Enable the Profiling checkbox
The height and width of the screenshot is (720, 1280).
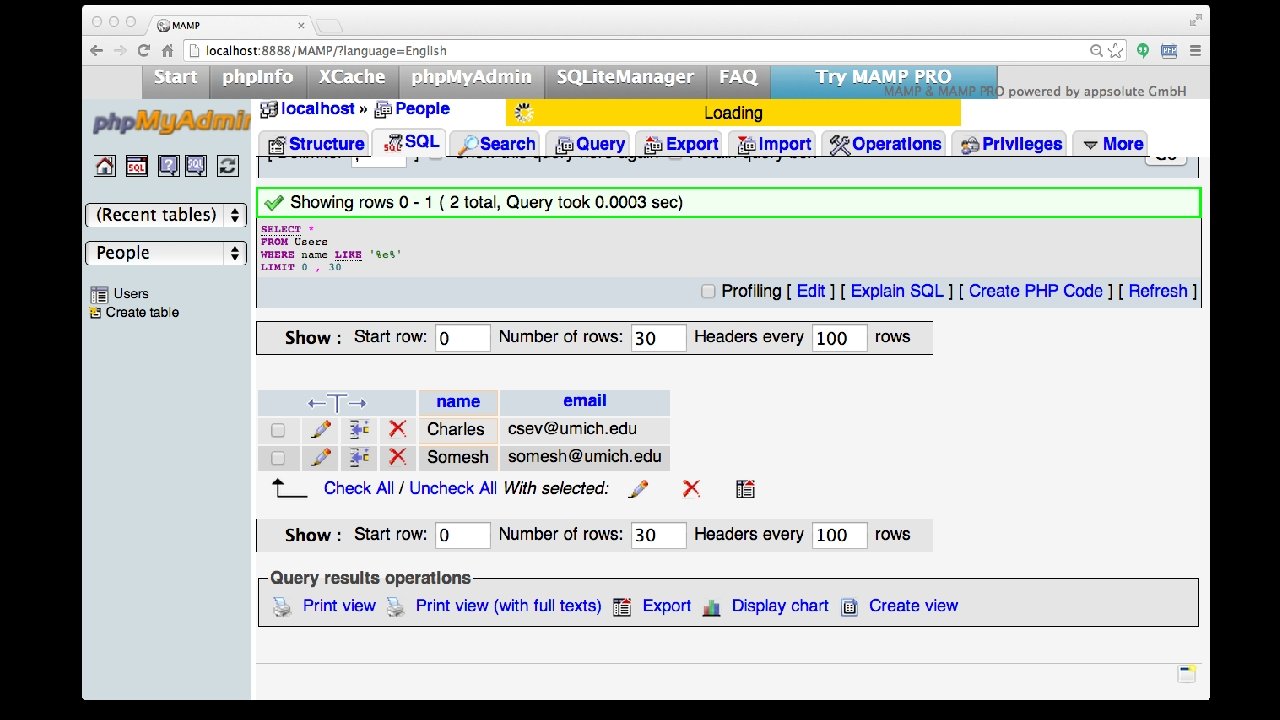pyautogui.click(x=708, y=291)
